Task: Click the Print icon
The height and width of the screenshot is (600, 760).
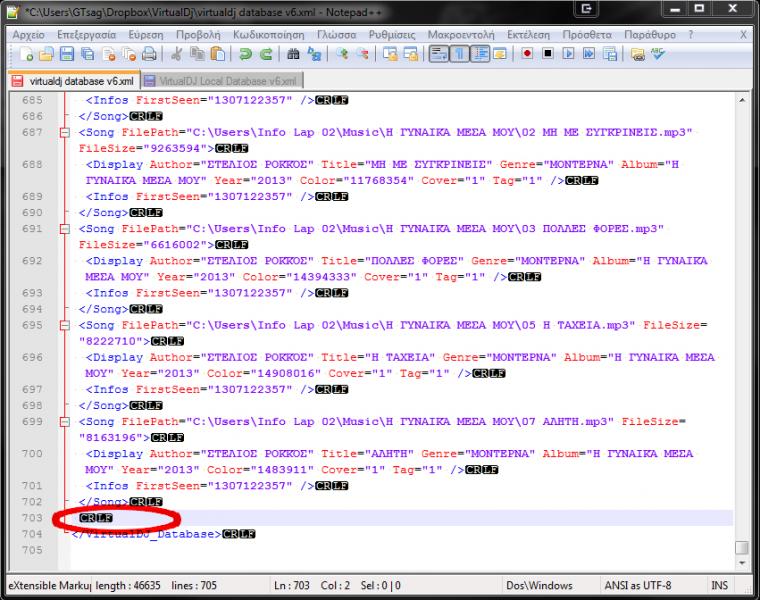Action: pos(149,54)
